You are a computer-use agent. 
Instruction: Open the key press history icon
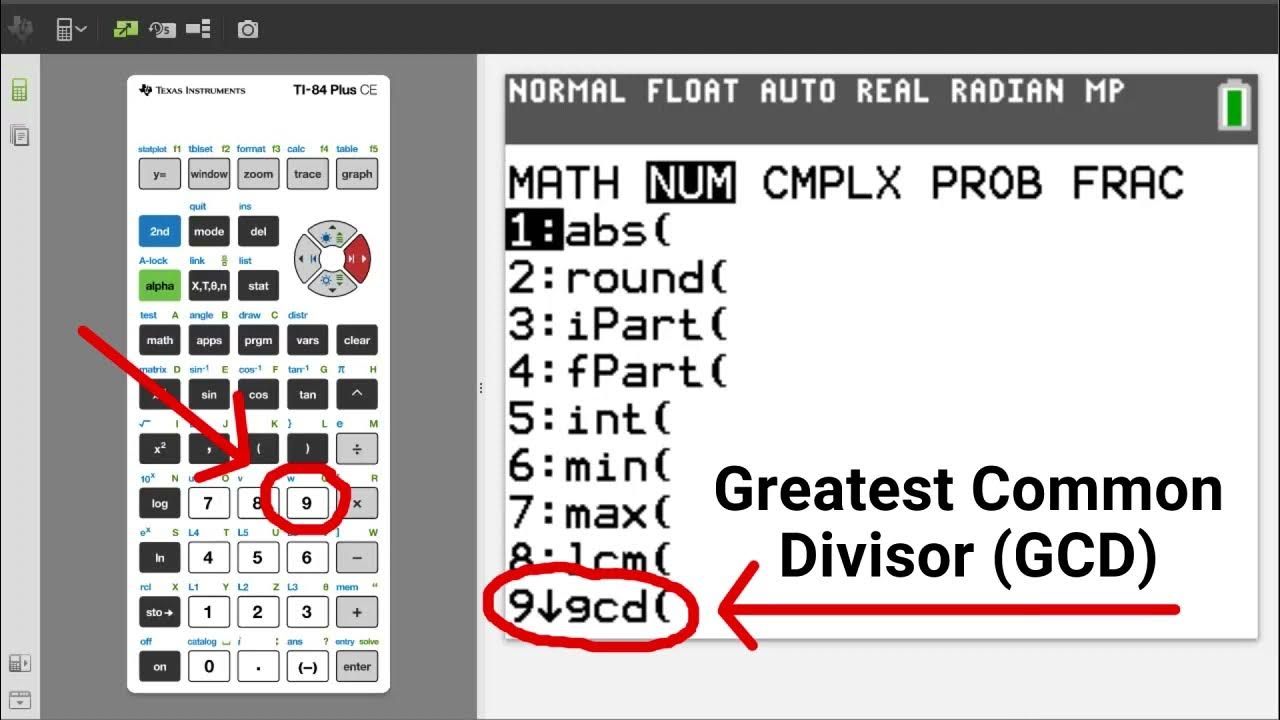[162, 30]
